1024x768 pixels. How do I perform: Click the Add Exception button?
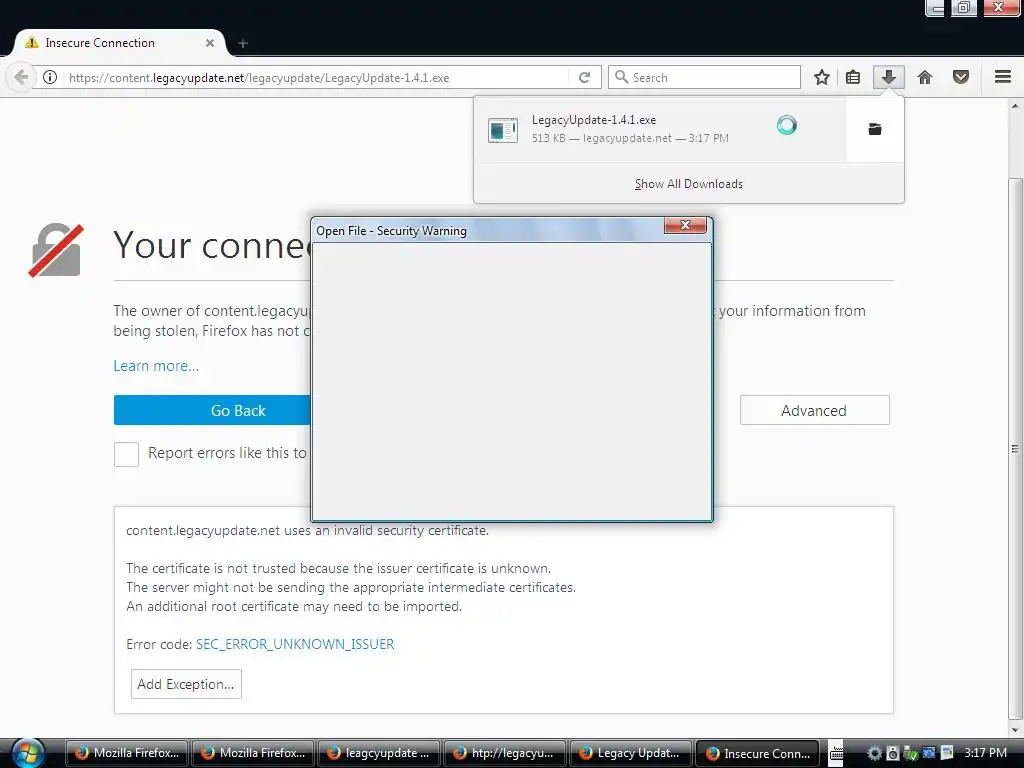tap(186, 684)
